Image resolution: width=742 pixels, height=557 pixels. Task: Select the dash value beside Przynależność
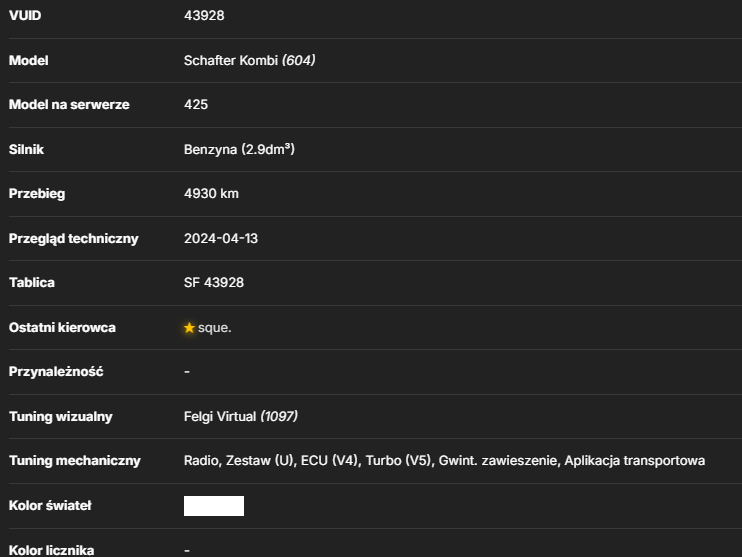[x=187, y=372]
